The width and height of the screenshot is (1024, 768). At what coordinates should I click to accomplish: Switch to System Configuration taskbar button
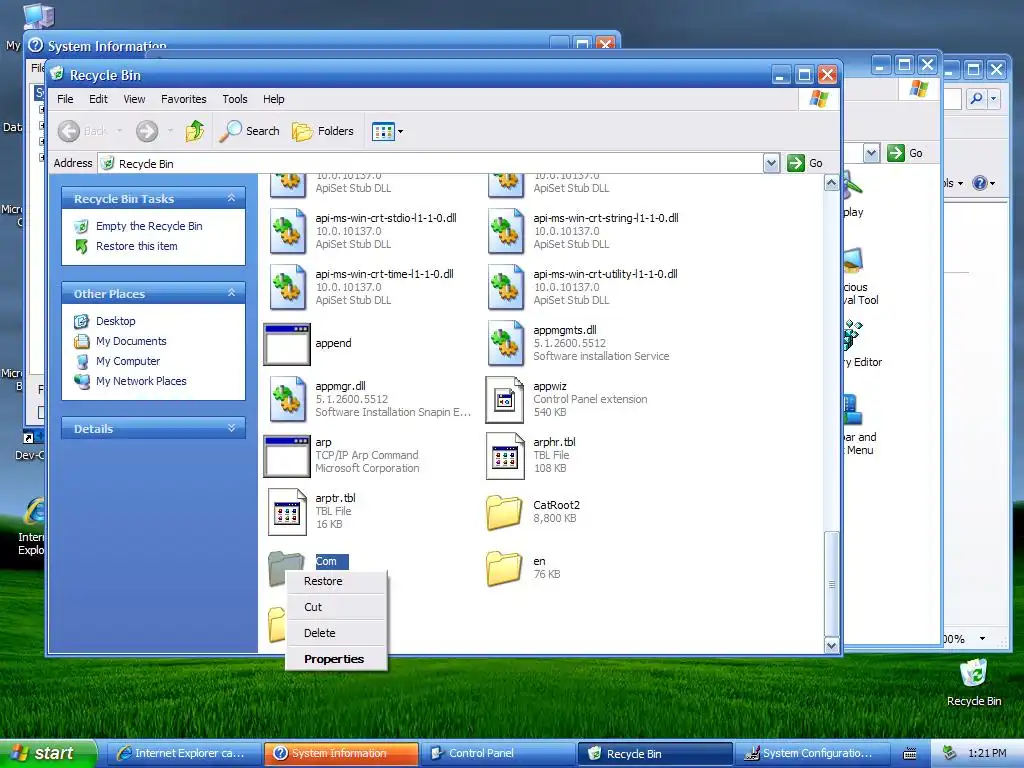tap(812, 754)
